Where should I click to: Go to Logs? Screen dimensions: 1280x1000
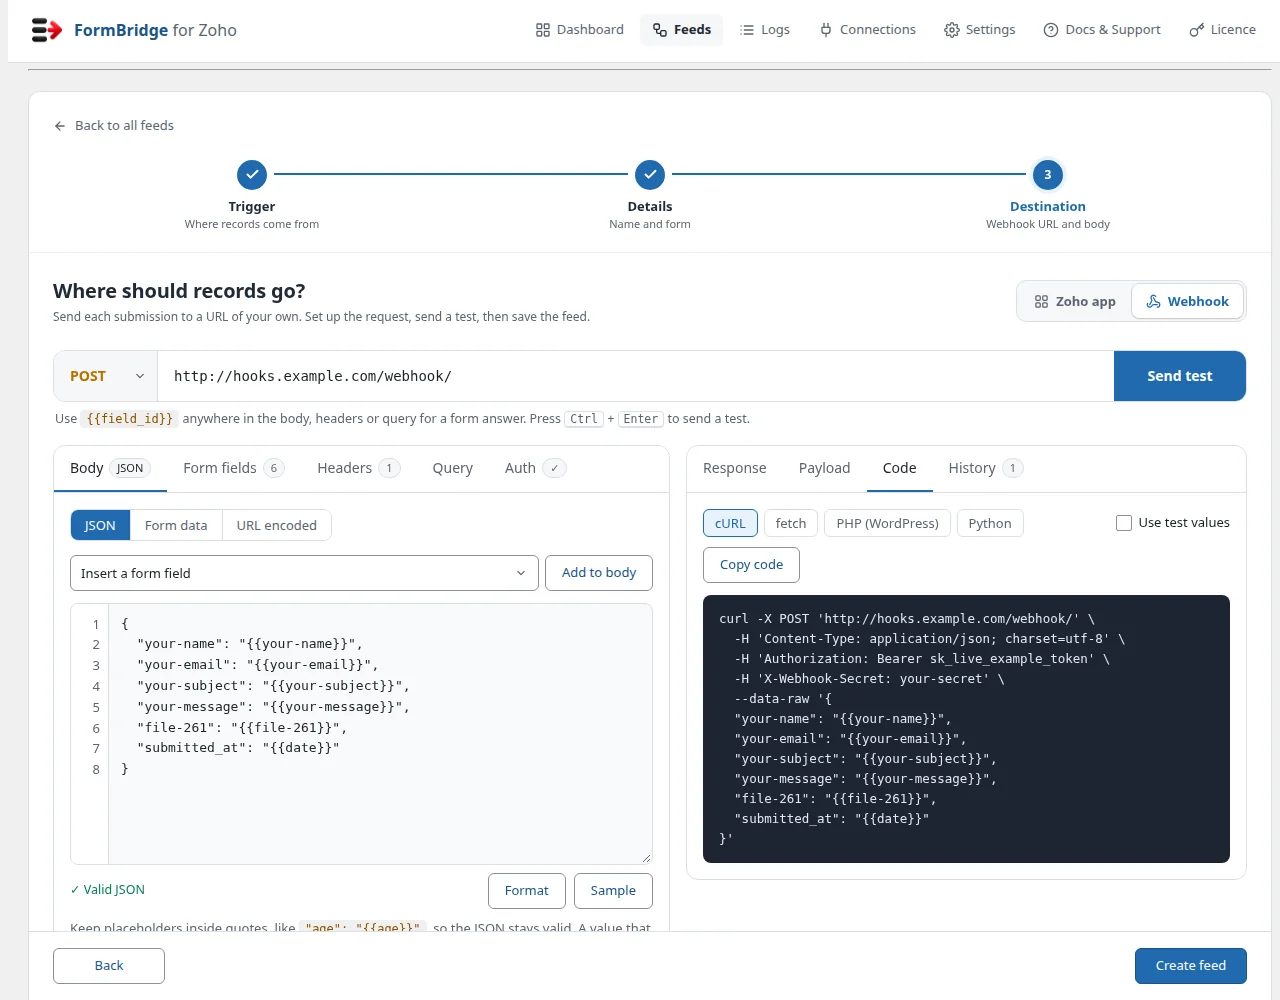pyautogui.click(x=765, y=30)
